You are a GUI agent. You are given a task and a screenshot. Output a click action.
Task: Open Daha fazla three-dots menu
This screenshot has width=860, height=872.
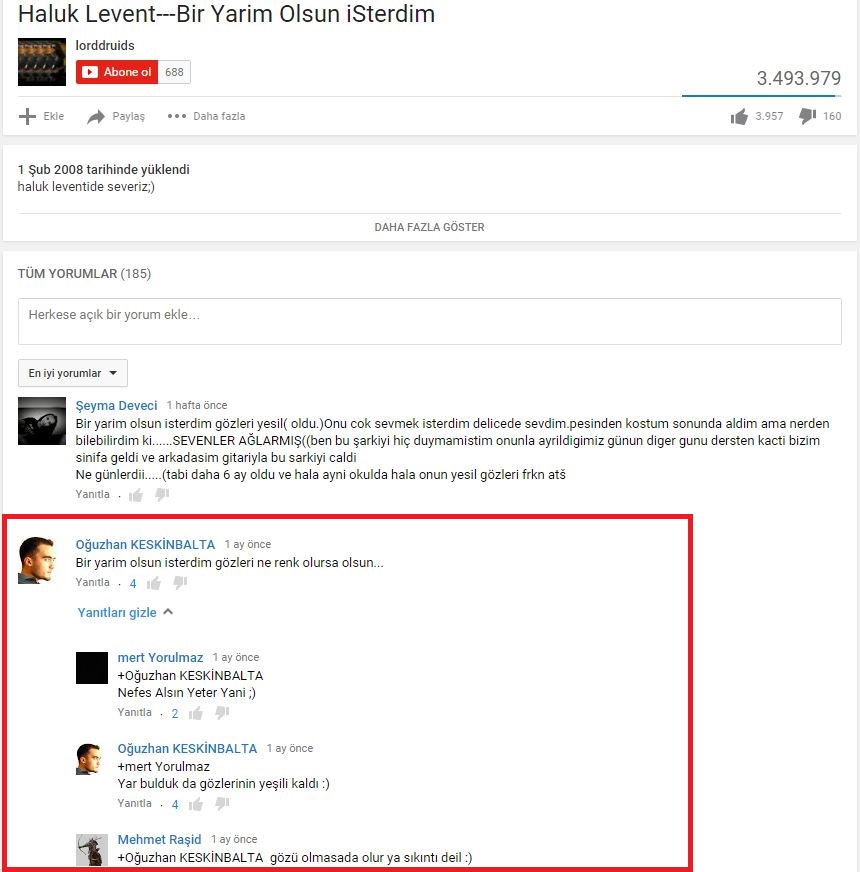coord(177,116)
